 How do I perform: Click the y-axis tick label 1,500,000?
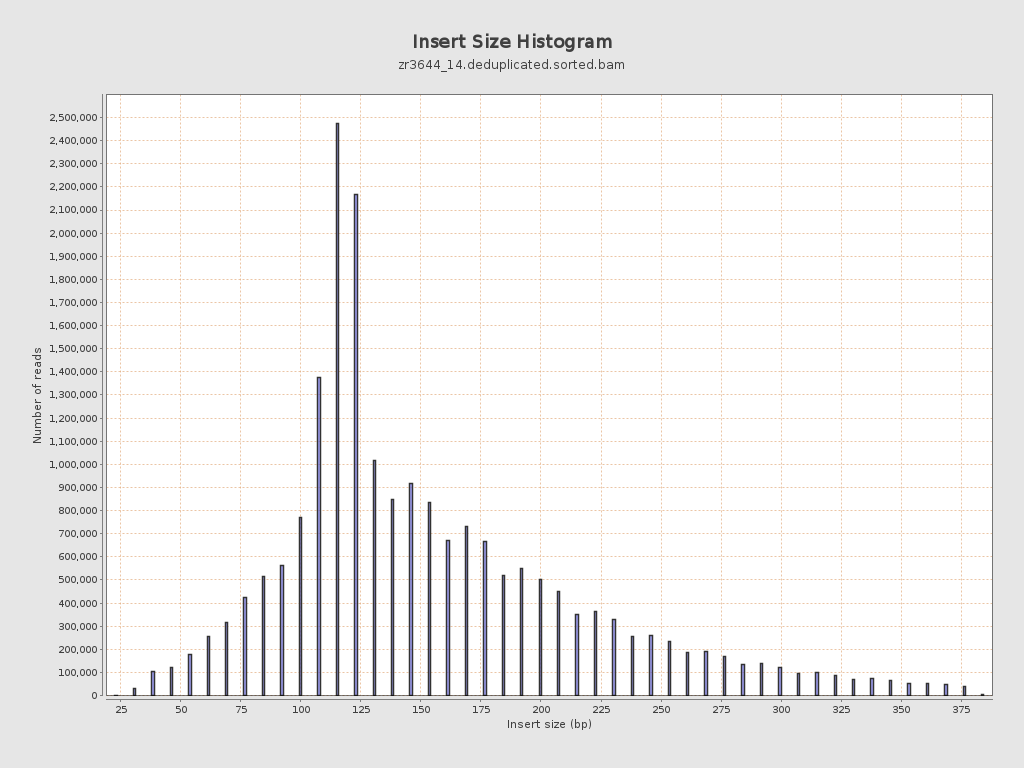coord(73,349)
